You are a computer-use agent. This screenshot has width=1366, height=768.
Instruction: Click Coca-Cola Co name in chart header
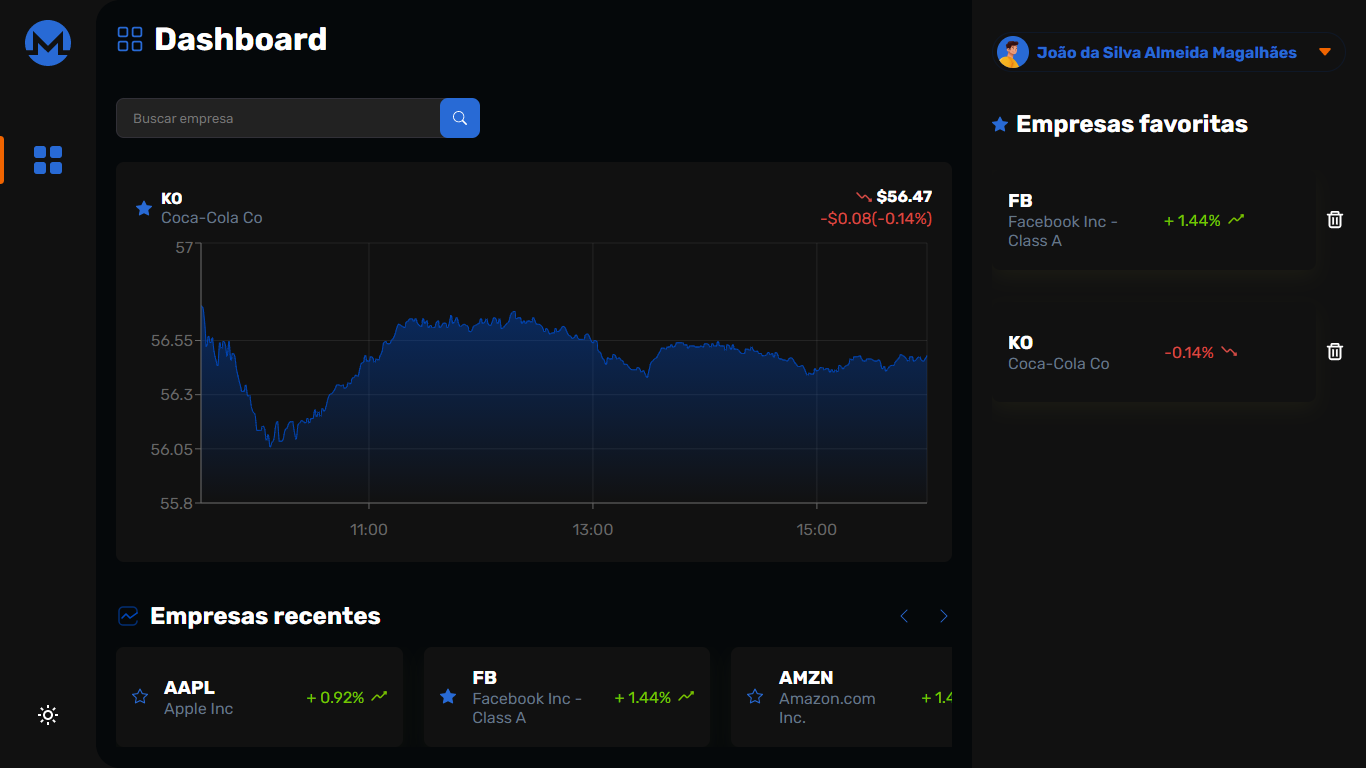(212, 218)
